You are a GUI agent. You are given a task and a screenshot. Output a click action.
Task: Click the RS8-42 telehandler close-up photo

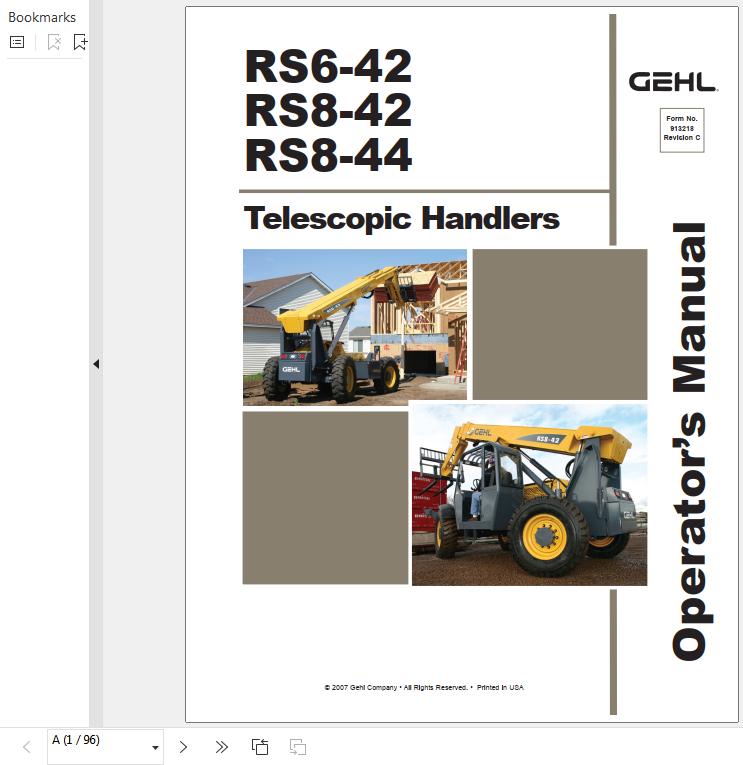529,494
